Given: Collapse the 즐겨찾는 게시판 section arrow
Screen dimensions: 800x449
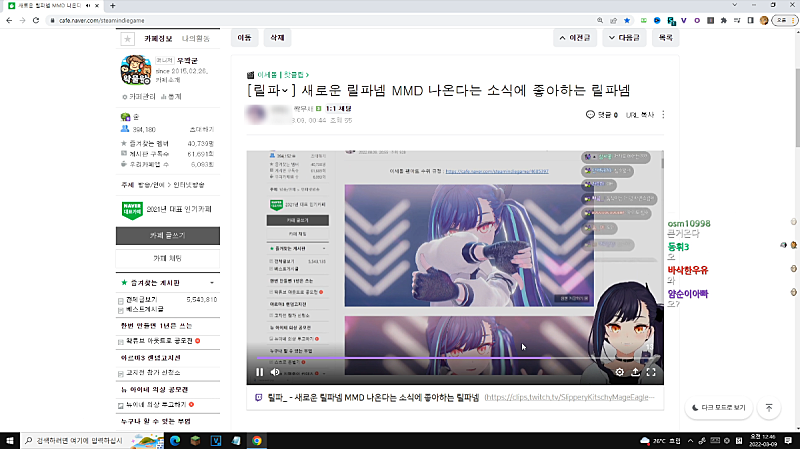Looking at the screenshot, I should tap(212, 283).
